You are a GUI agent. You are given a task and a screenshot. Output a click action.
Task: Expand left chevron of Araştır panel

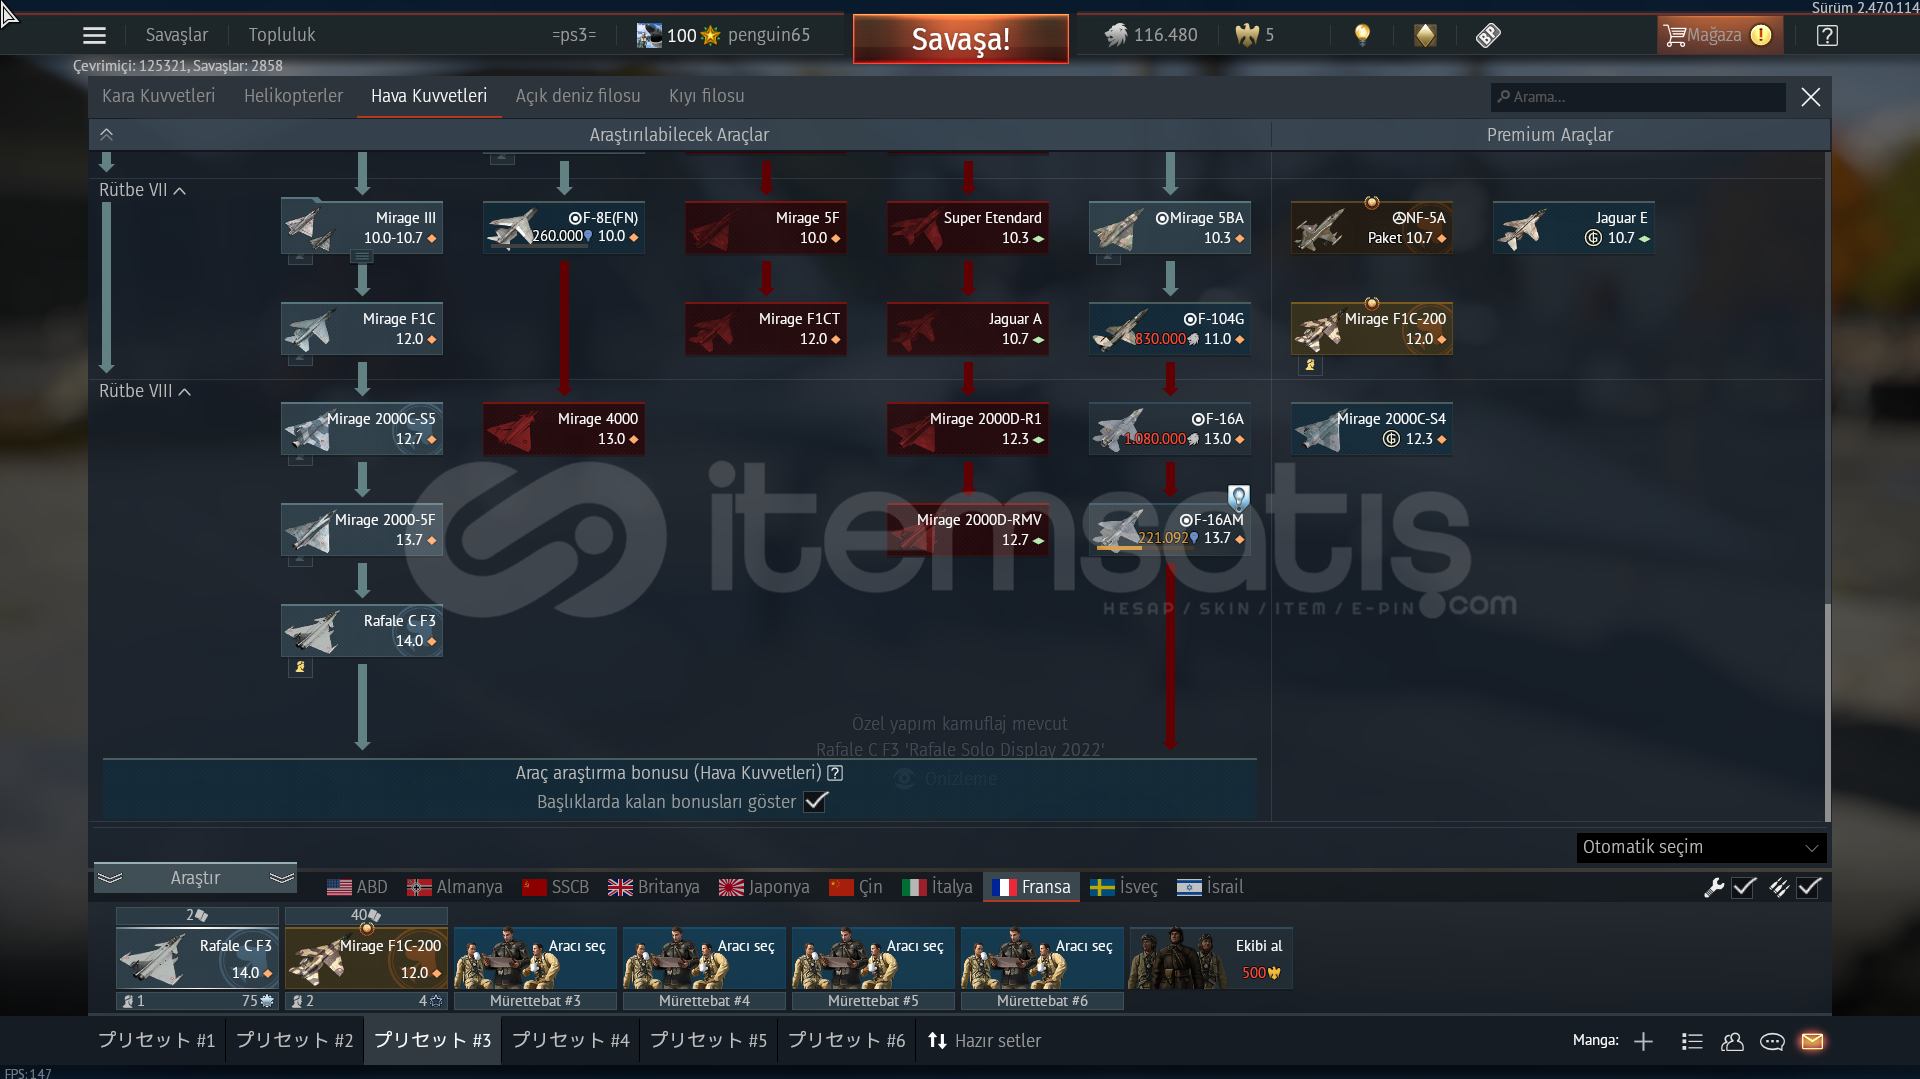[110, 878]
